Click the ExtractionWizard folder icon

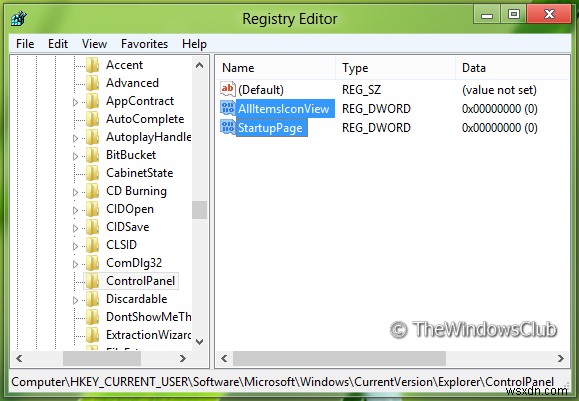92,335
